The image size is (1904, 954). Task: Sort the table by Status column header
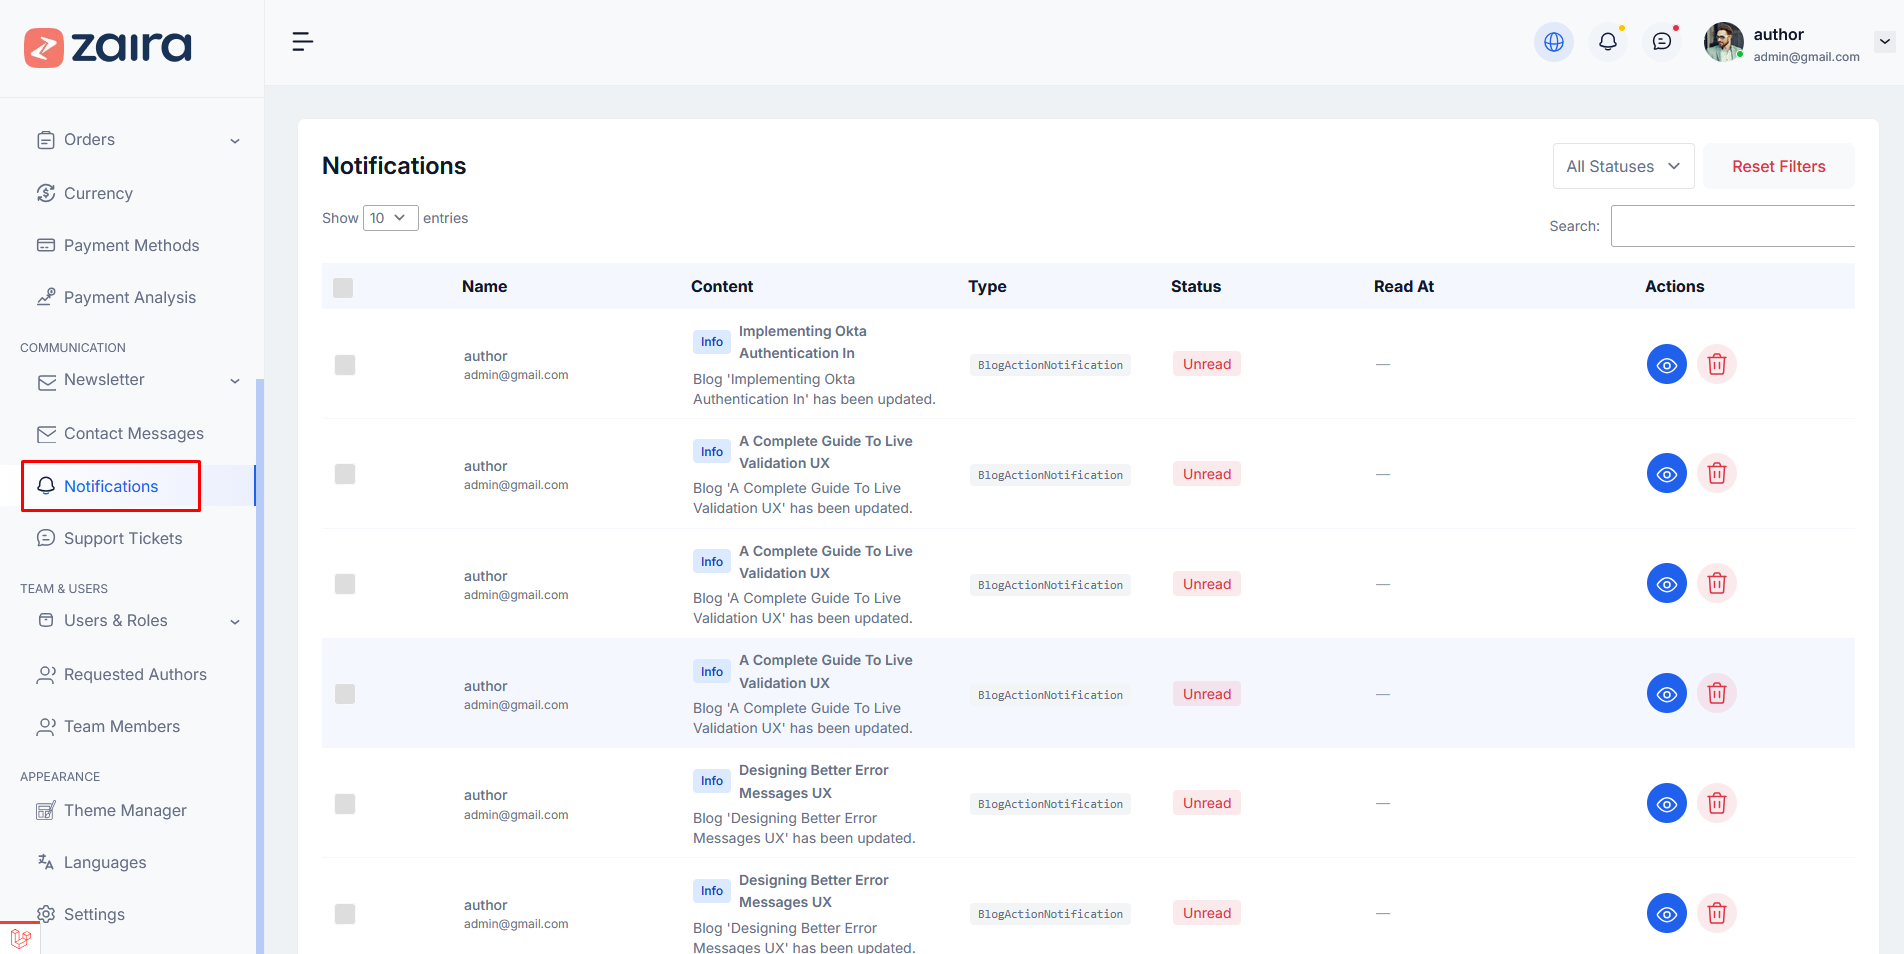coord(1195,287)
